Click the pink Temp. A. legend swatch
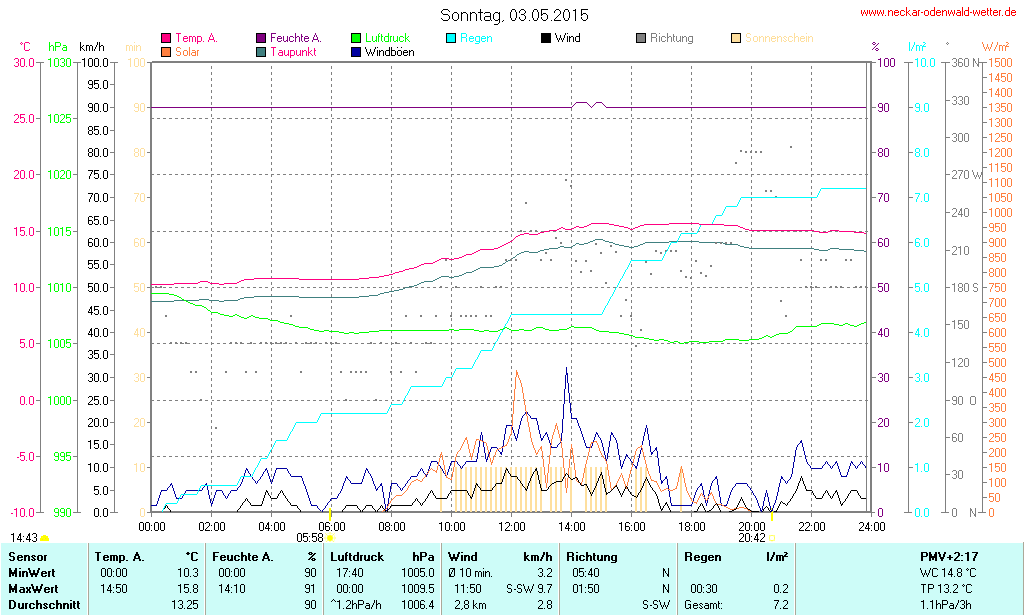 tap(166, 38)
